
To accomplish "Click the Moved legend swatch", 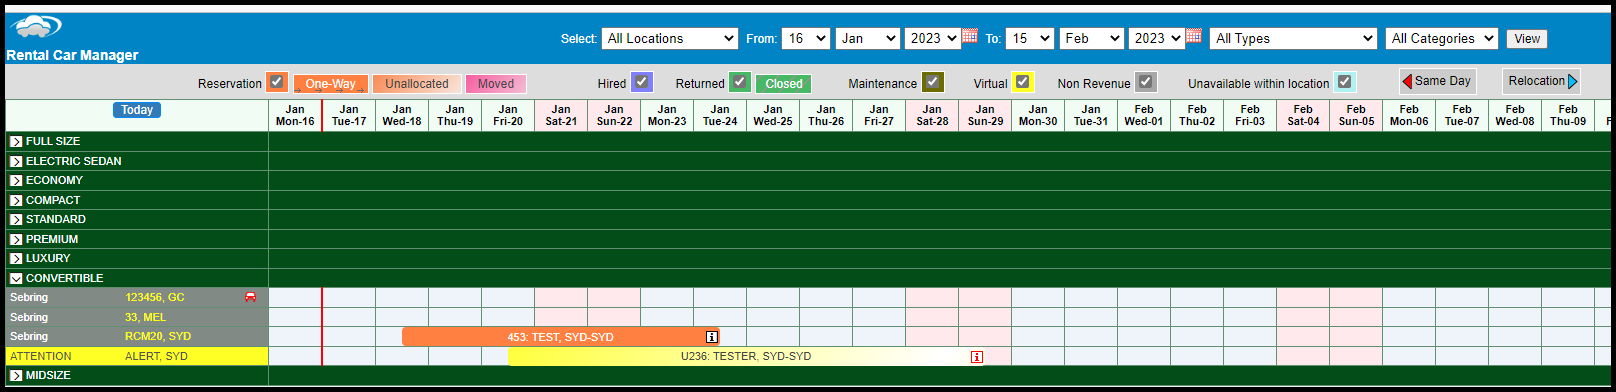I will (x=496, y=84).
